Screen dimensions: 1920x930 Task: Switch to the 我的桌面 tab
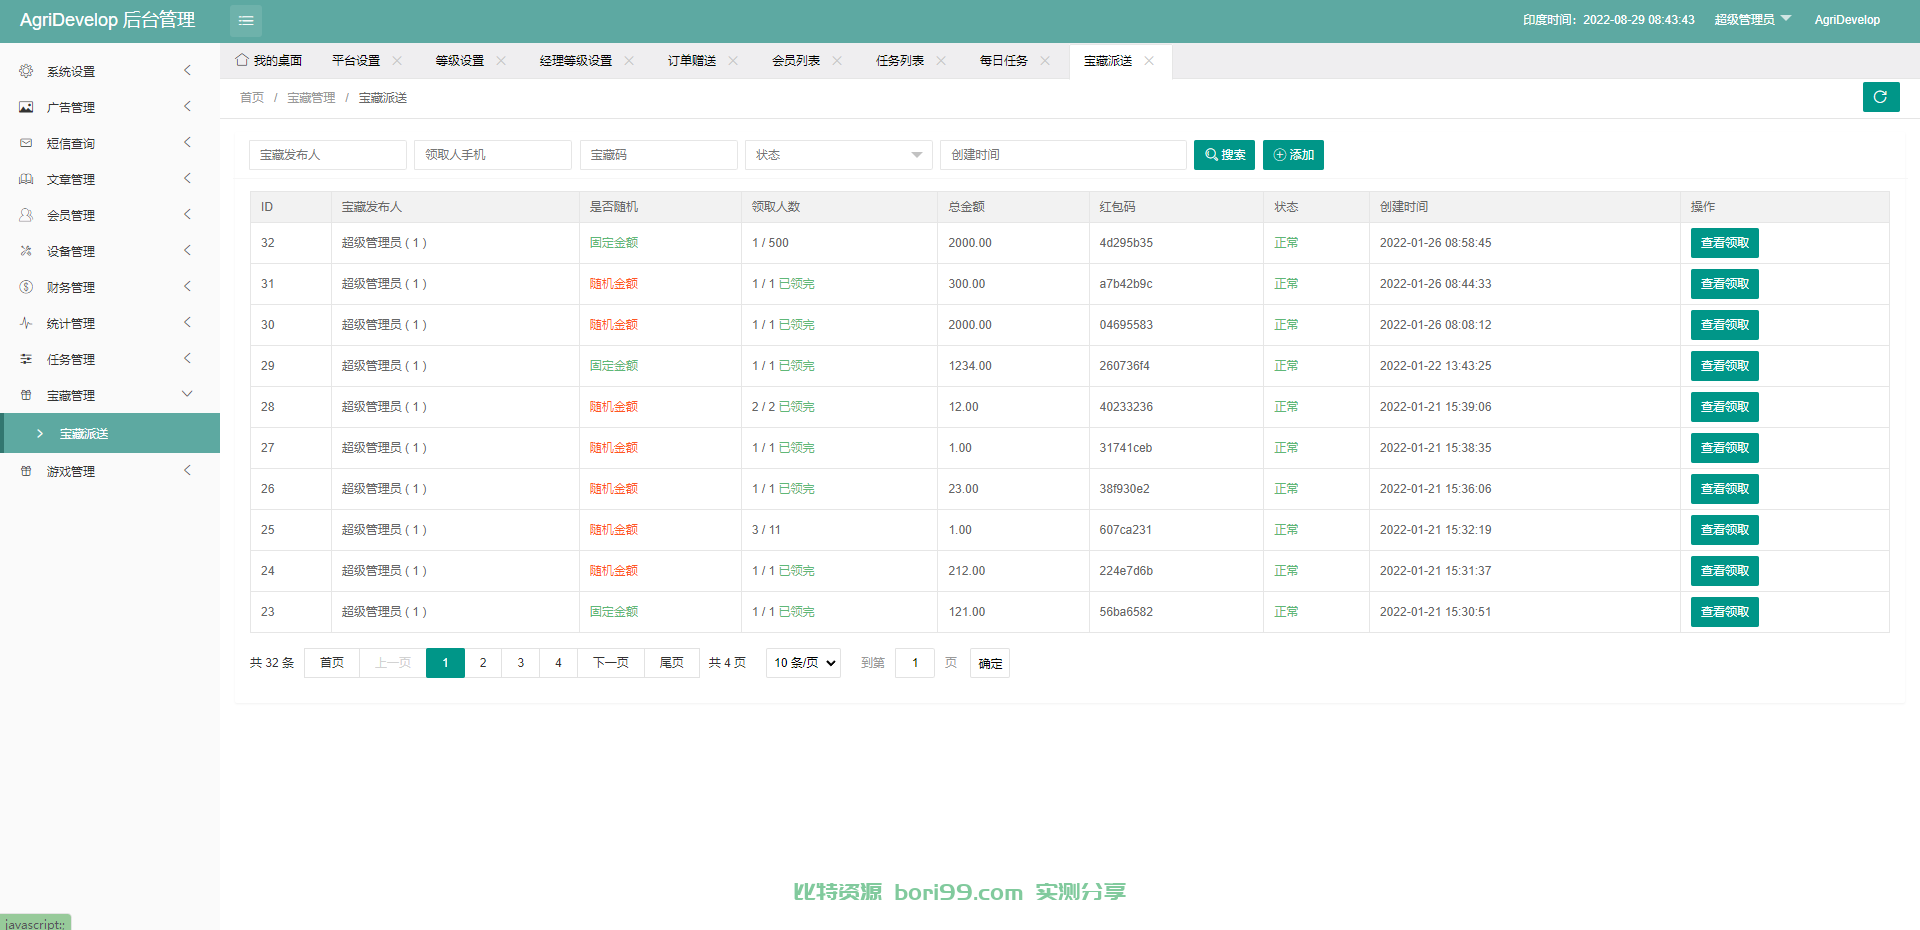269,61
